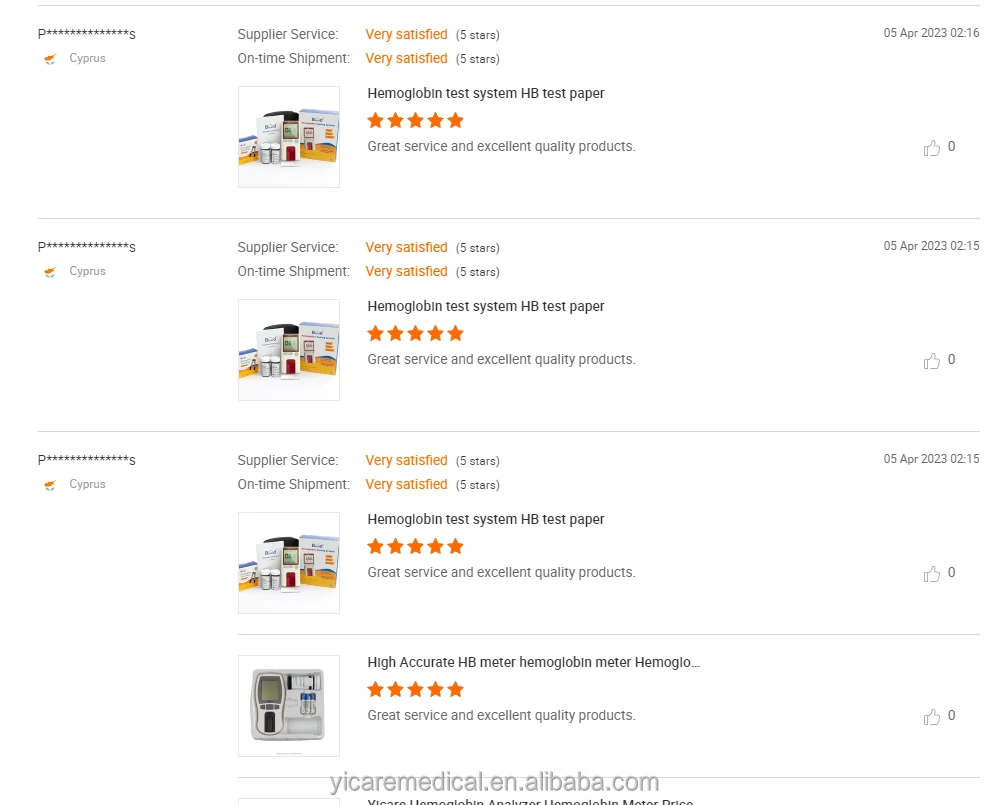Click the star rating of the HB meter review
The height and width of the screenshot is (805, 987).
[x=415, y=689]
